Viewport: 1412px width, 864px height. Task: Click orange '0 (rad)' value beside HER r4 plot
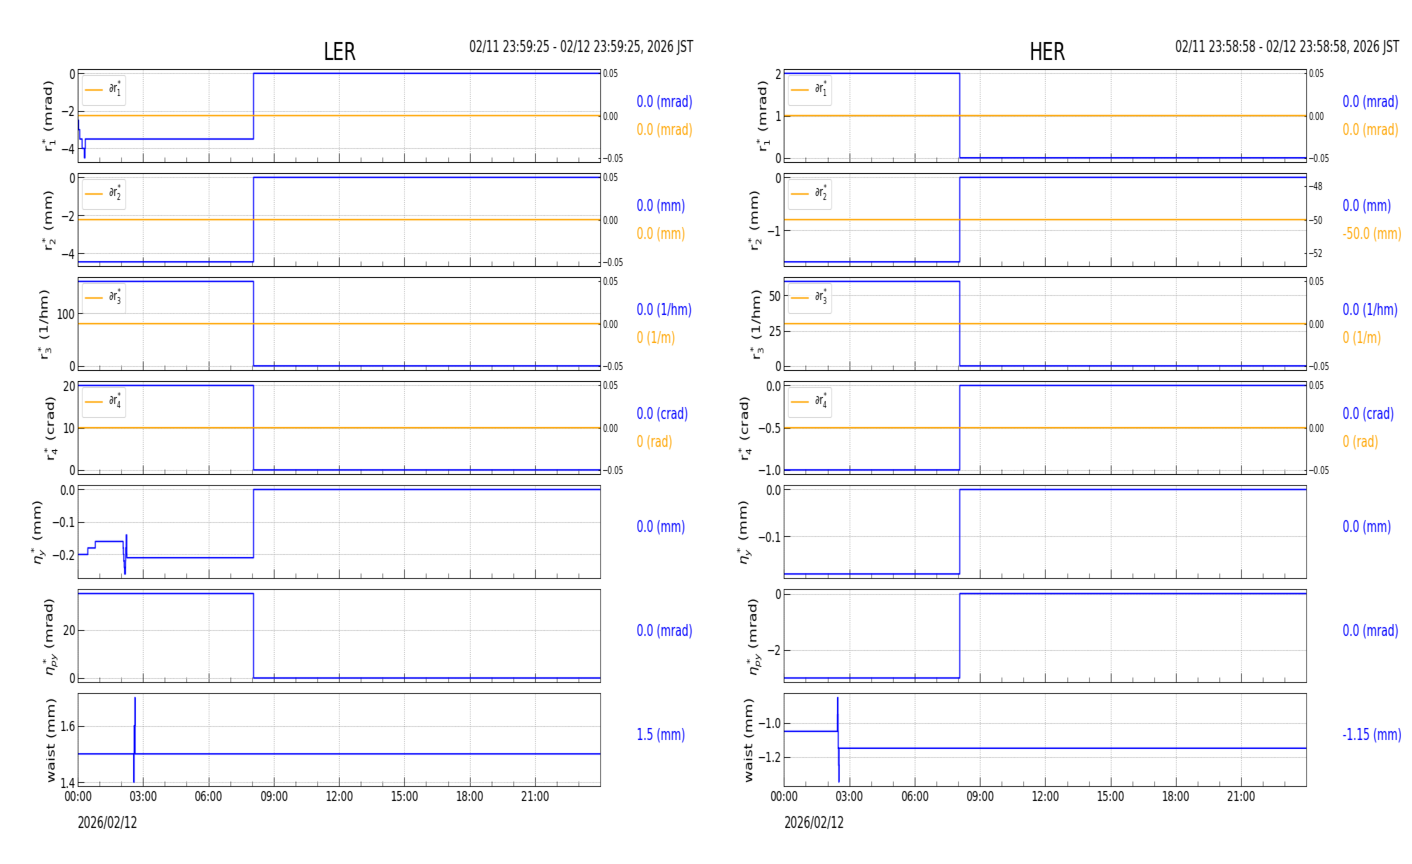click(x=1360, y=442)
